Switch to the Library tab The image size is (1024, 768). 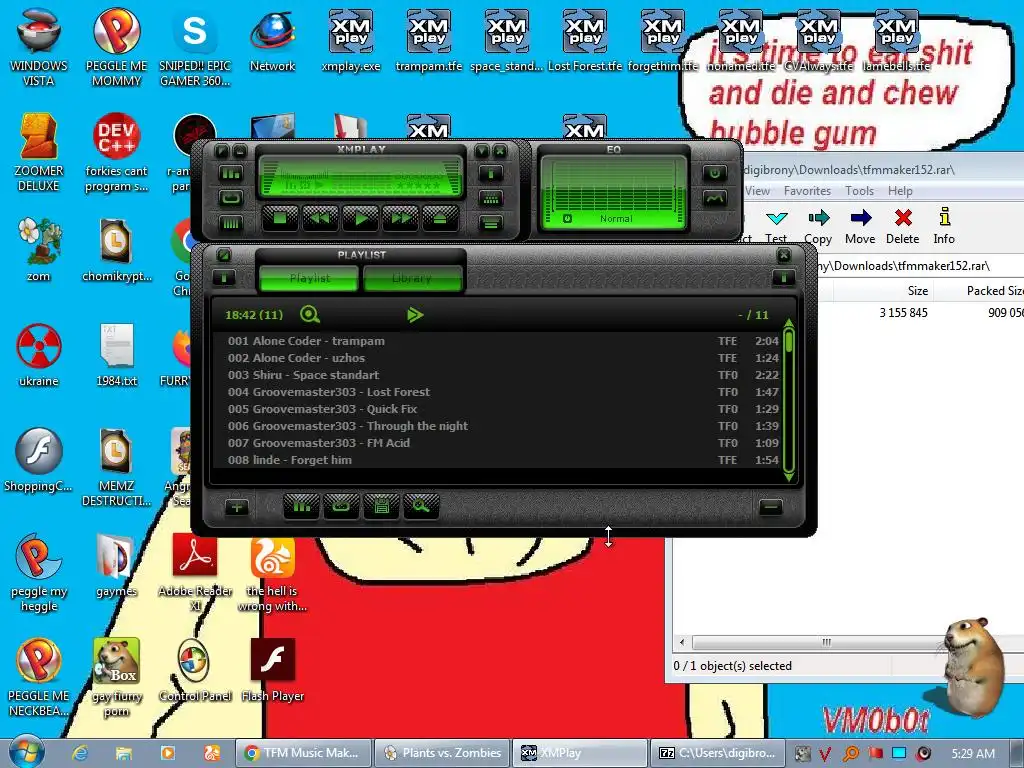click(x=412, y=278)
